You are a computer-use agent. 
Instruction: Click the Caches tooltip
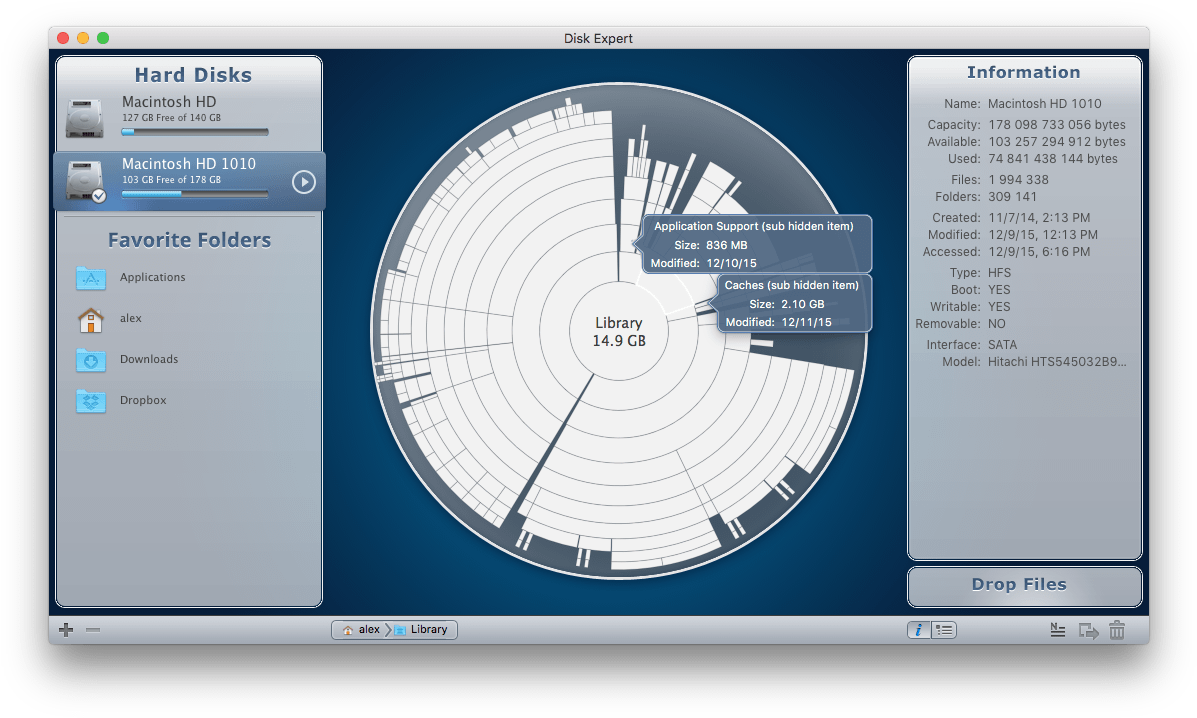pyautogui.click(x=791, y=304)
